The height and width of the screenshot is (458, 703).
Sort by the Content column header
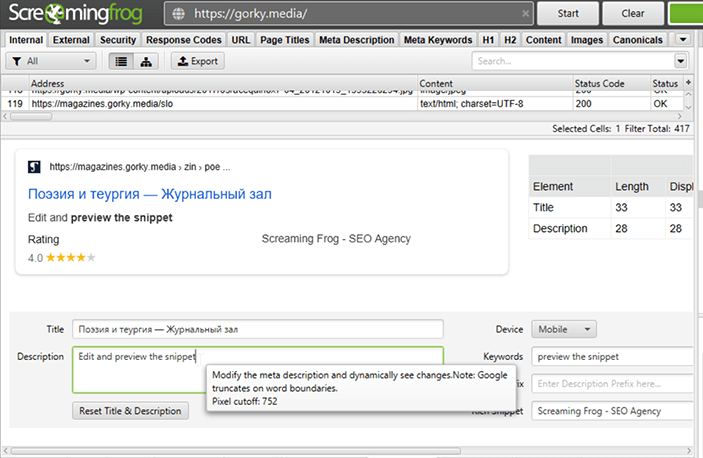coord(495,83)
